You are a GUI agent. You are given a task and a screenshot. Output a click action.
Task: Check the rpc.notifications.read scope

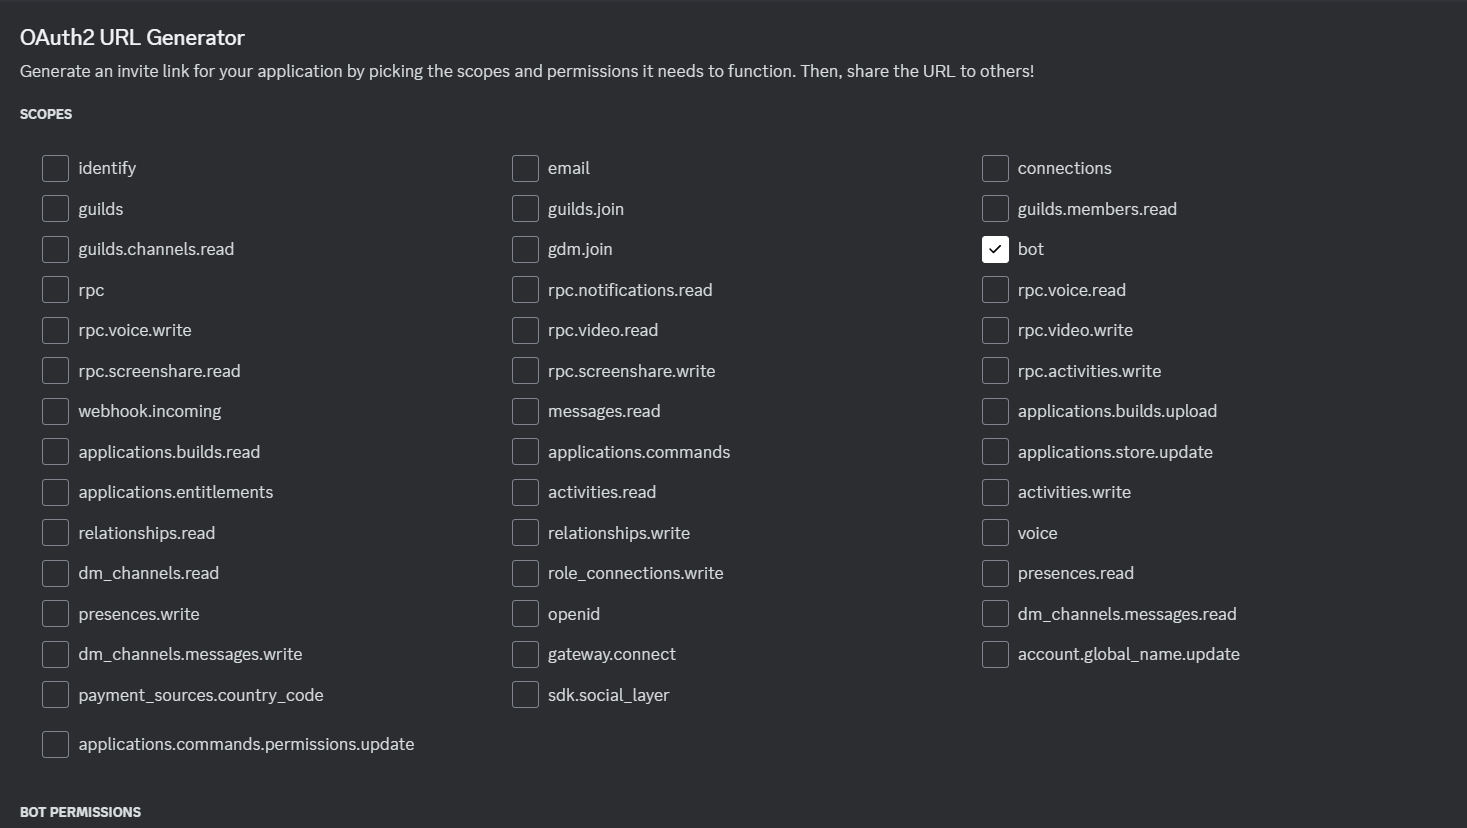[x=525, y=289]
